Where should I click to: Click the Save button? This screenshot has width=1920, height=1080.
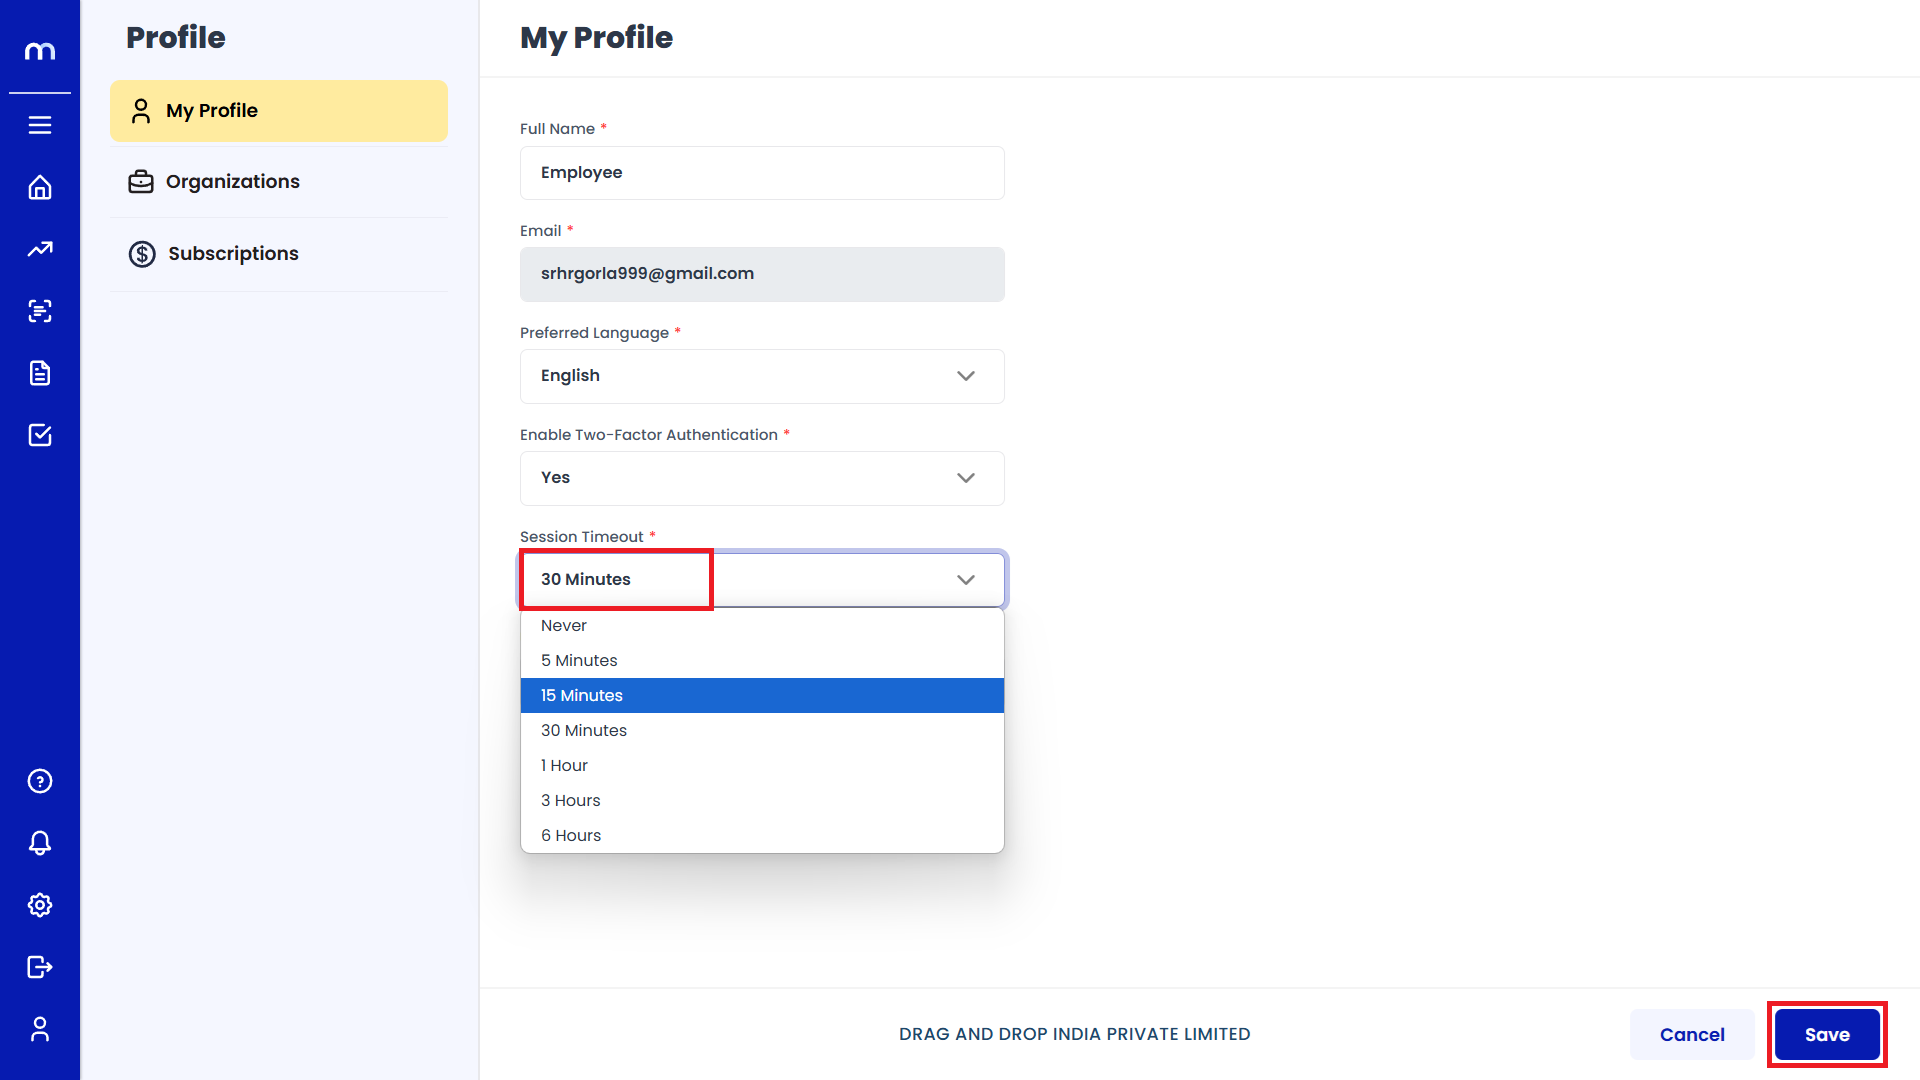[1827, 1035]
